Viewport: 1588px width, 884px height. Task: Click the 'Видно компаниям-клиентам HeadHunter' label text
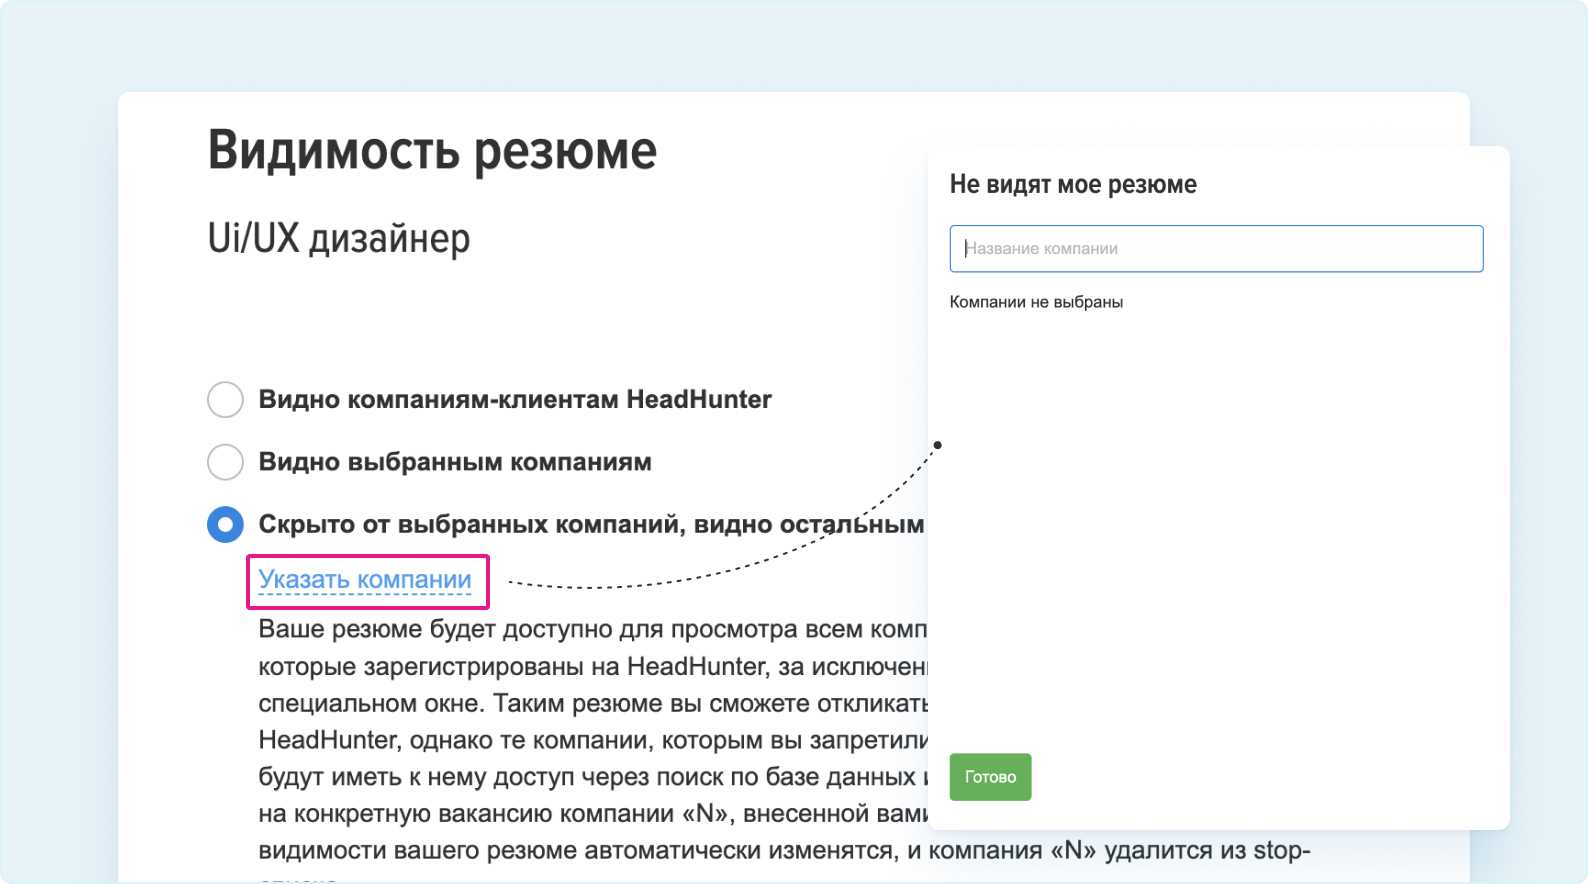pyautogui.click(x=515, y=400)
